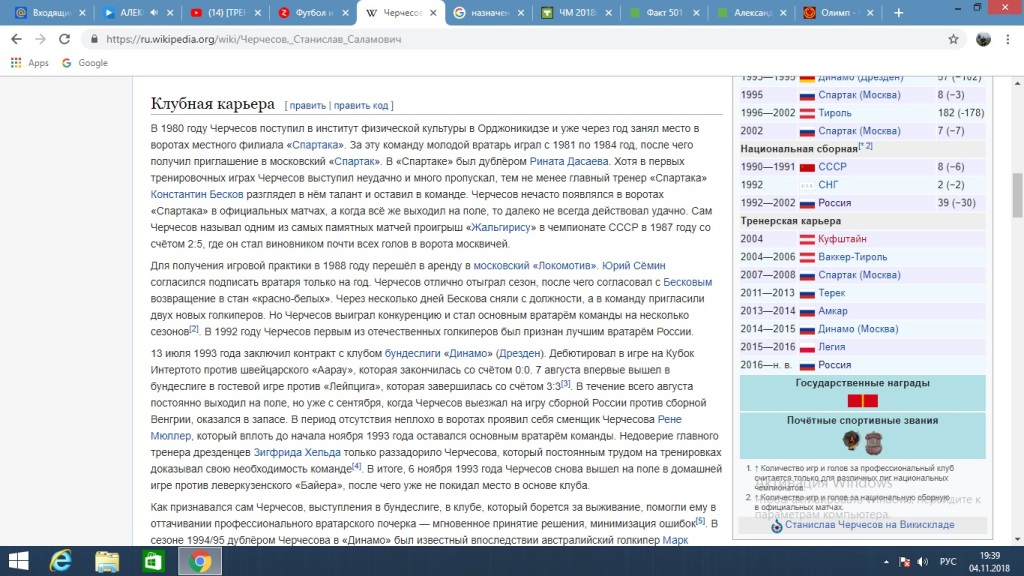Viewport: 1024px width, 576px height.
Task: Switch to the Олимп tab
Action: pyautogui.click(x=839, y=12)
